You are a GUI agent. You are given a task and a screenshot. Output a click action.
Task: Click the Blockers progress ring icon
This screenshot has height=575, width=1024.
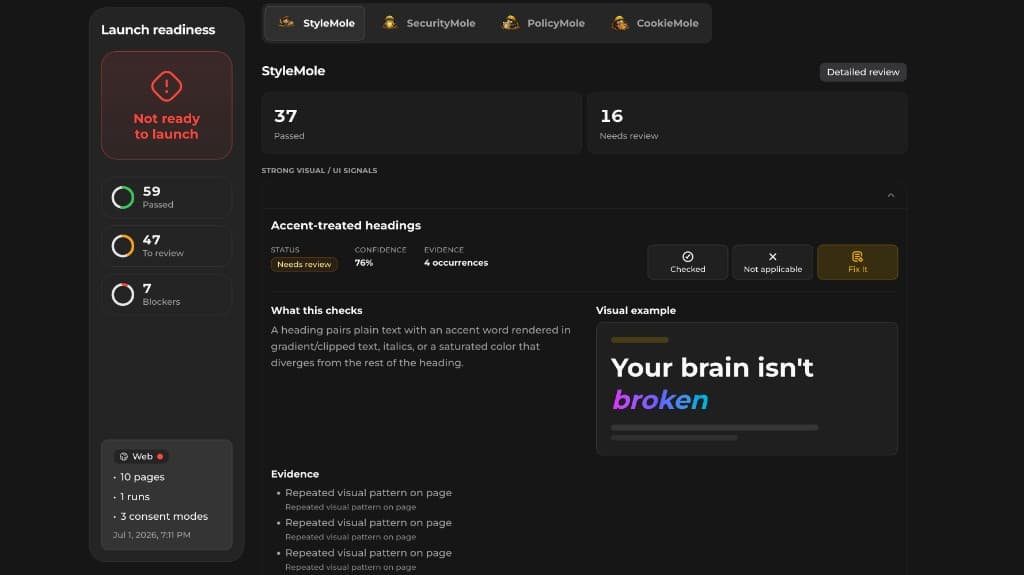[x=123, y=295]
